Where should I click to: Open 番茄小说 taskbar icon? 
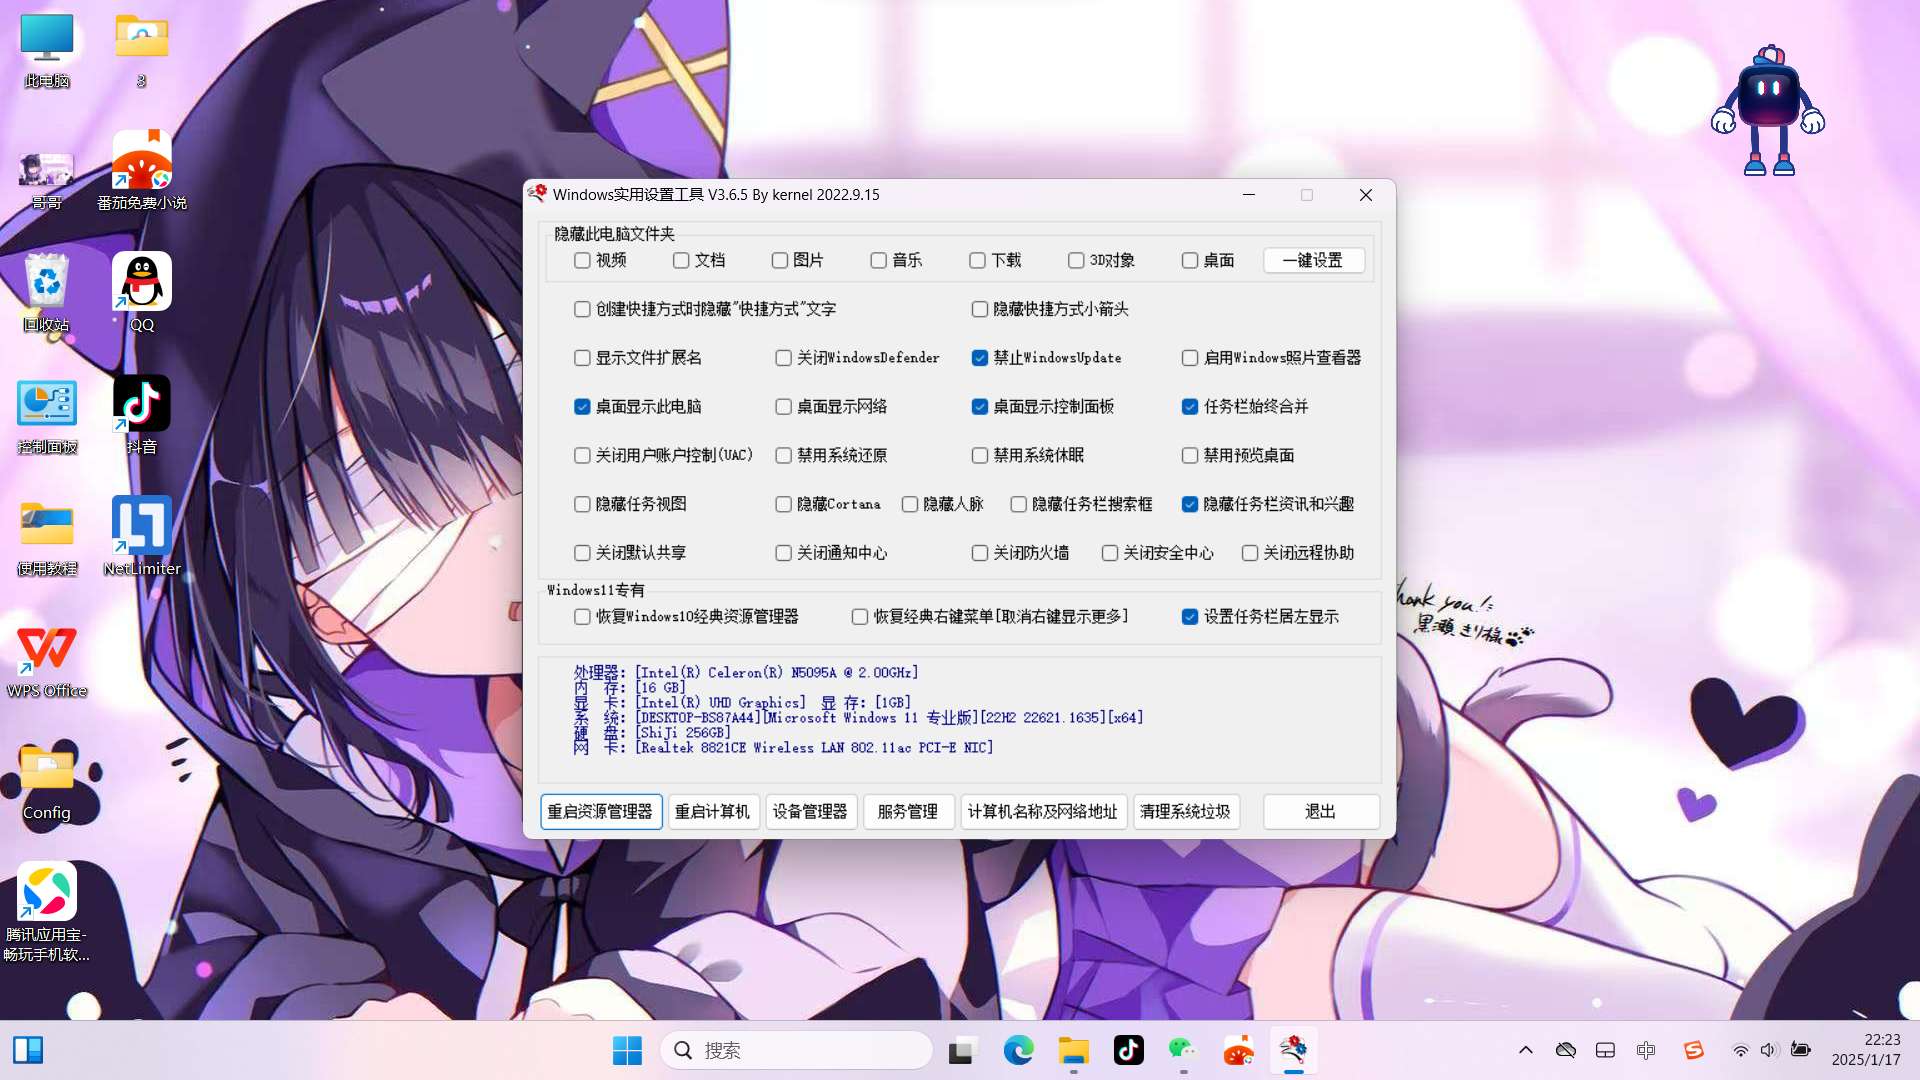click(1238, 1050)
